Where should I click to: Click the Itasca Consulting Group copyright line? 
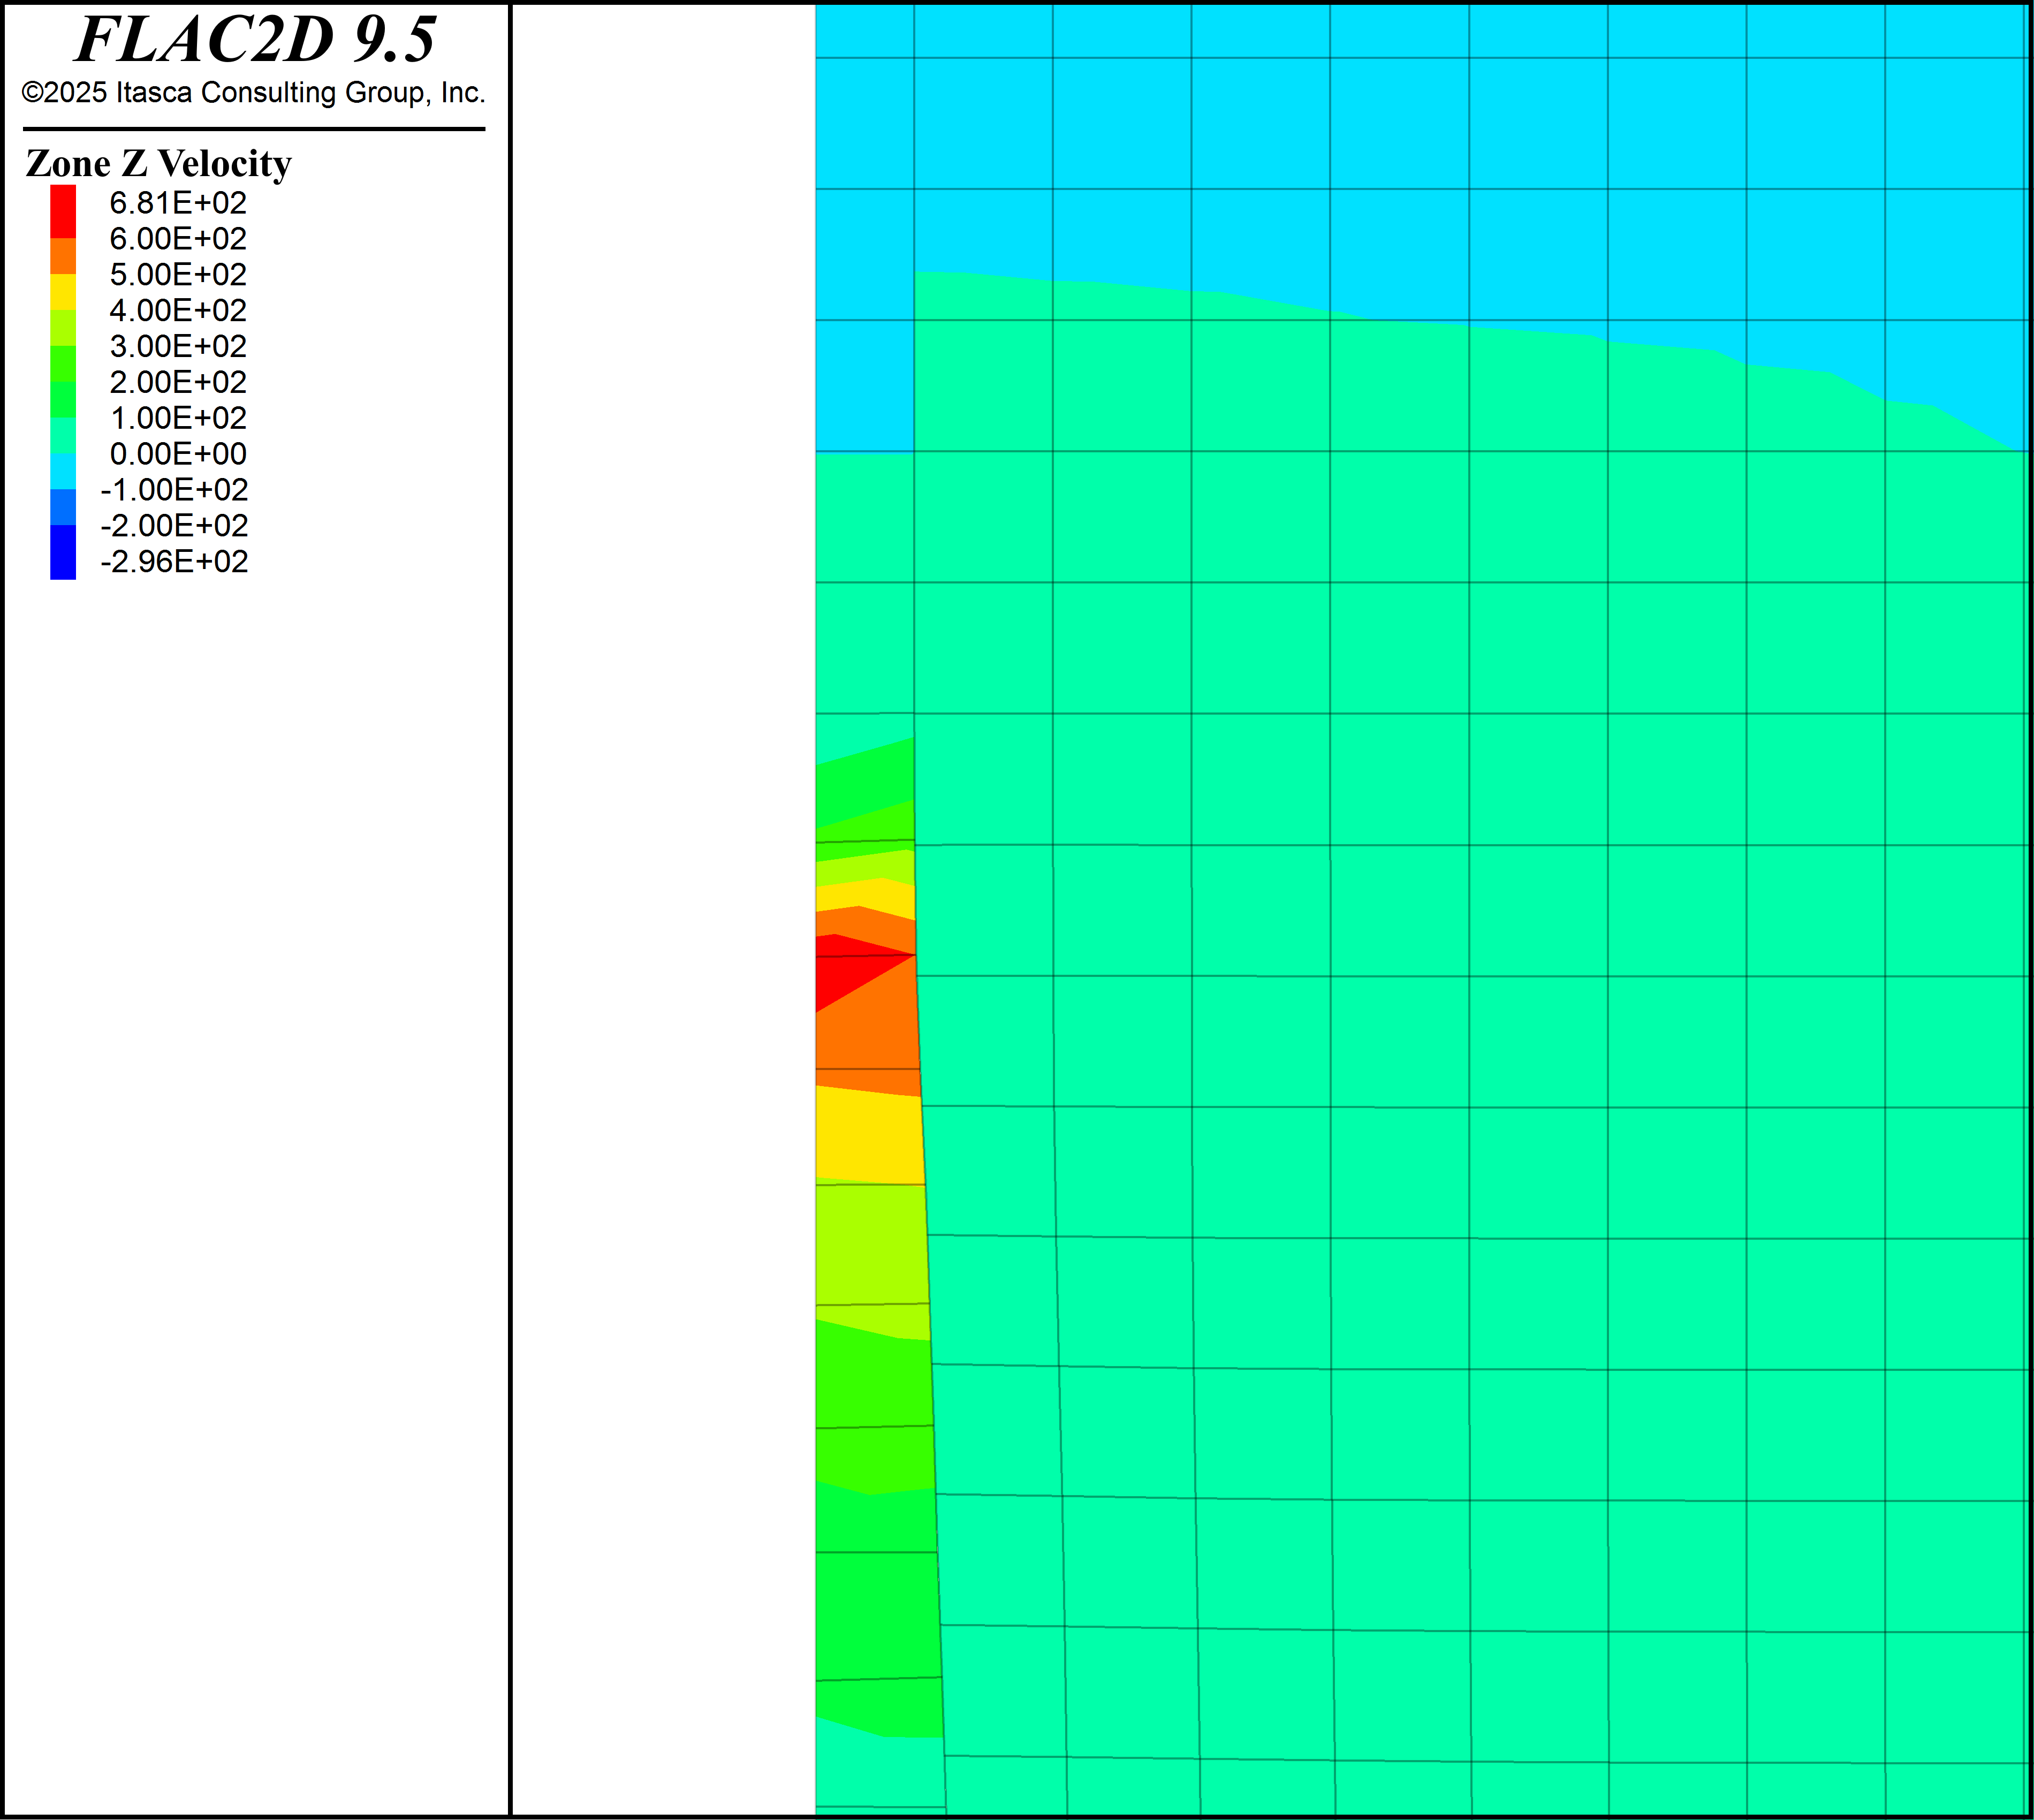point(253,93)
